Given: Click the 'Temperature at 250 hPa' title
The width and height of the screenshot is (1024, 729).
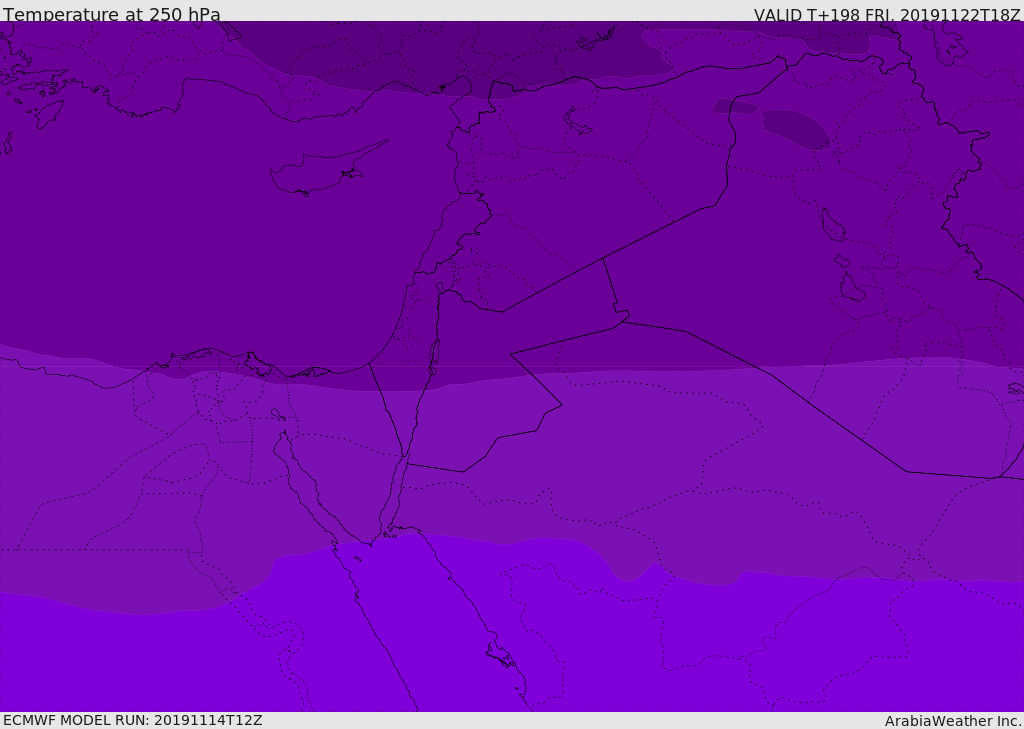Looking at the screenshot, I should click(112, 14).
